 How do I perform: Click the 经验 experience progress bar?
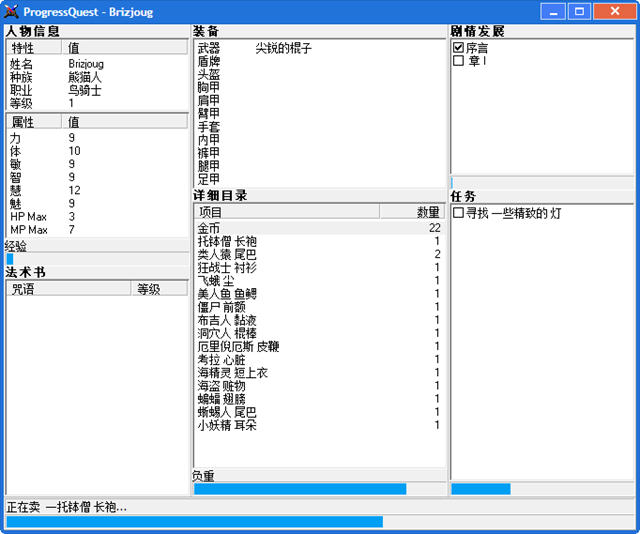(96, 259)
